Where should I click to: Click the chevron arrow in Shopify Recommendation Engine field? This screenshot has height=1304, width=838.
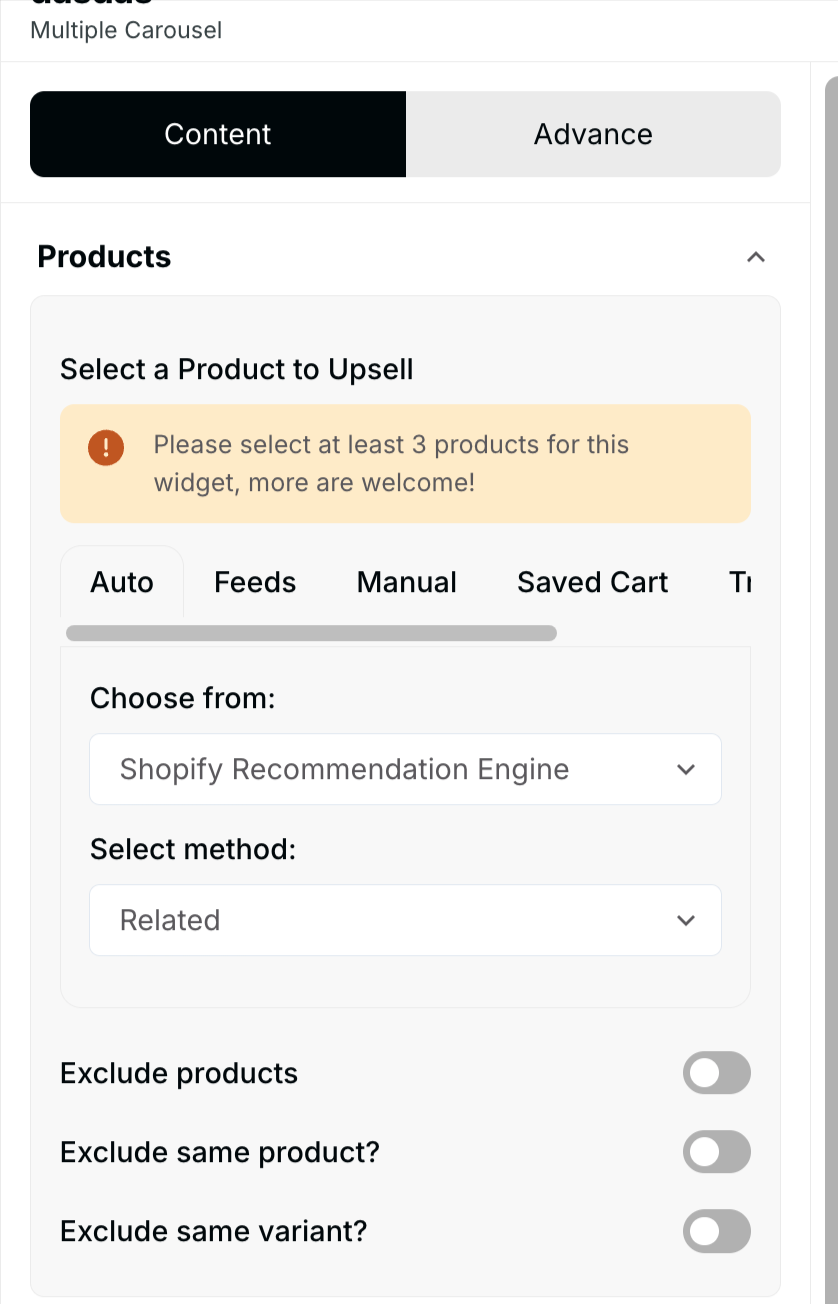pyautogui.click(x=686, y=769)
